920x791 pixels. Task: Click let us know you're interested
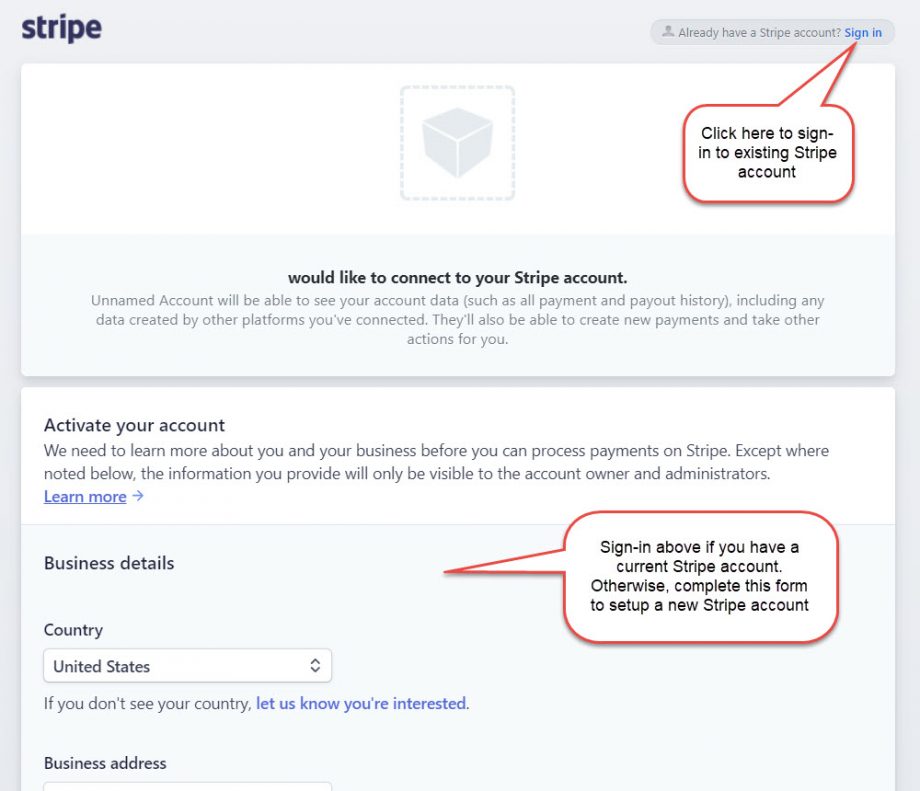[360, 703]
